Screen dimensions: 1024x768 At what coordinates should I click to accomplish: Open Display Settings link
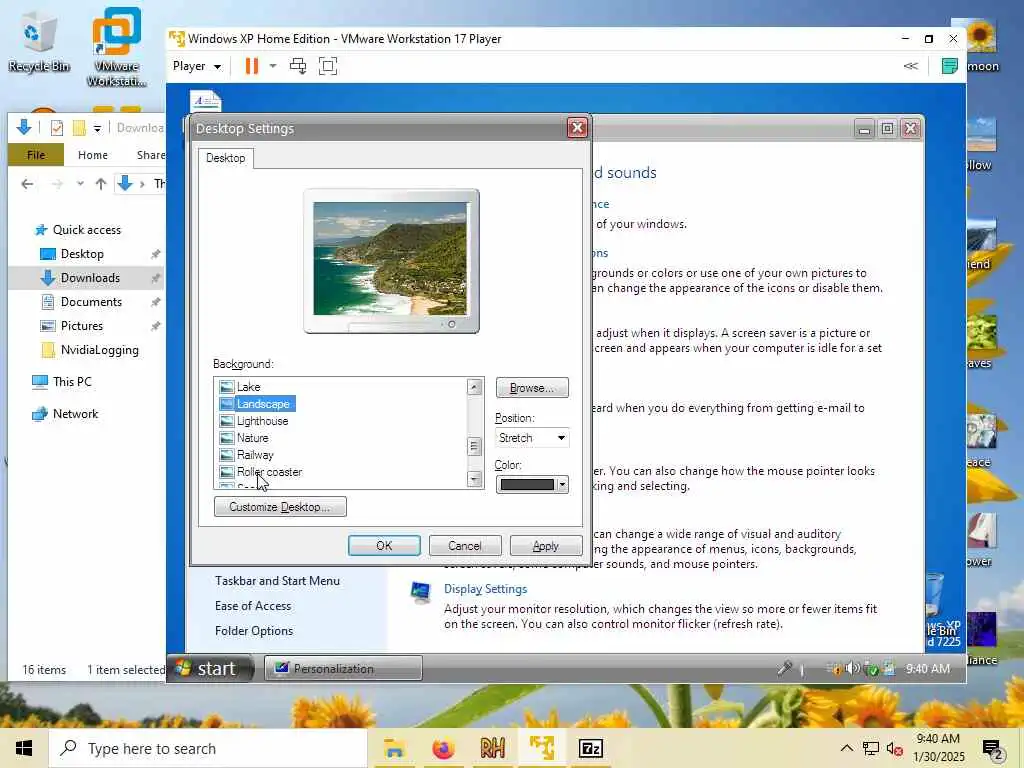point(485,589)
